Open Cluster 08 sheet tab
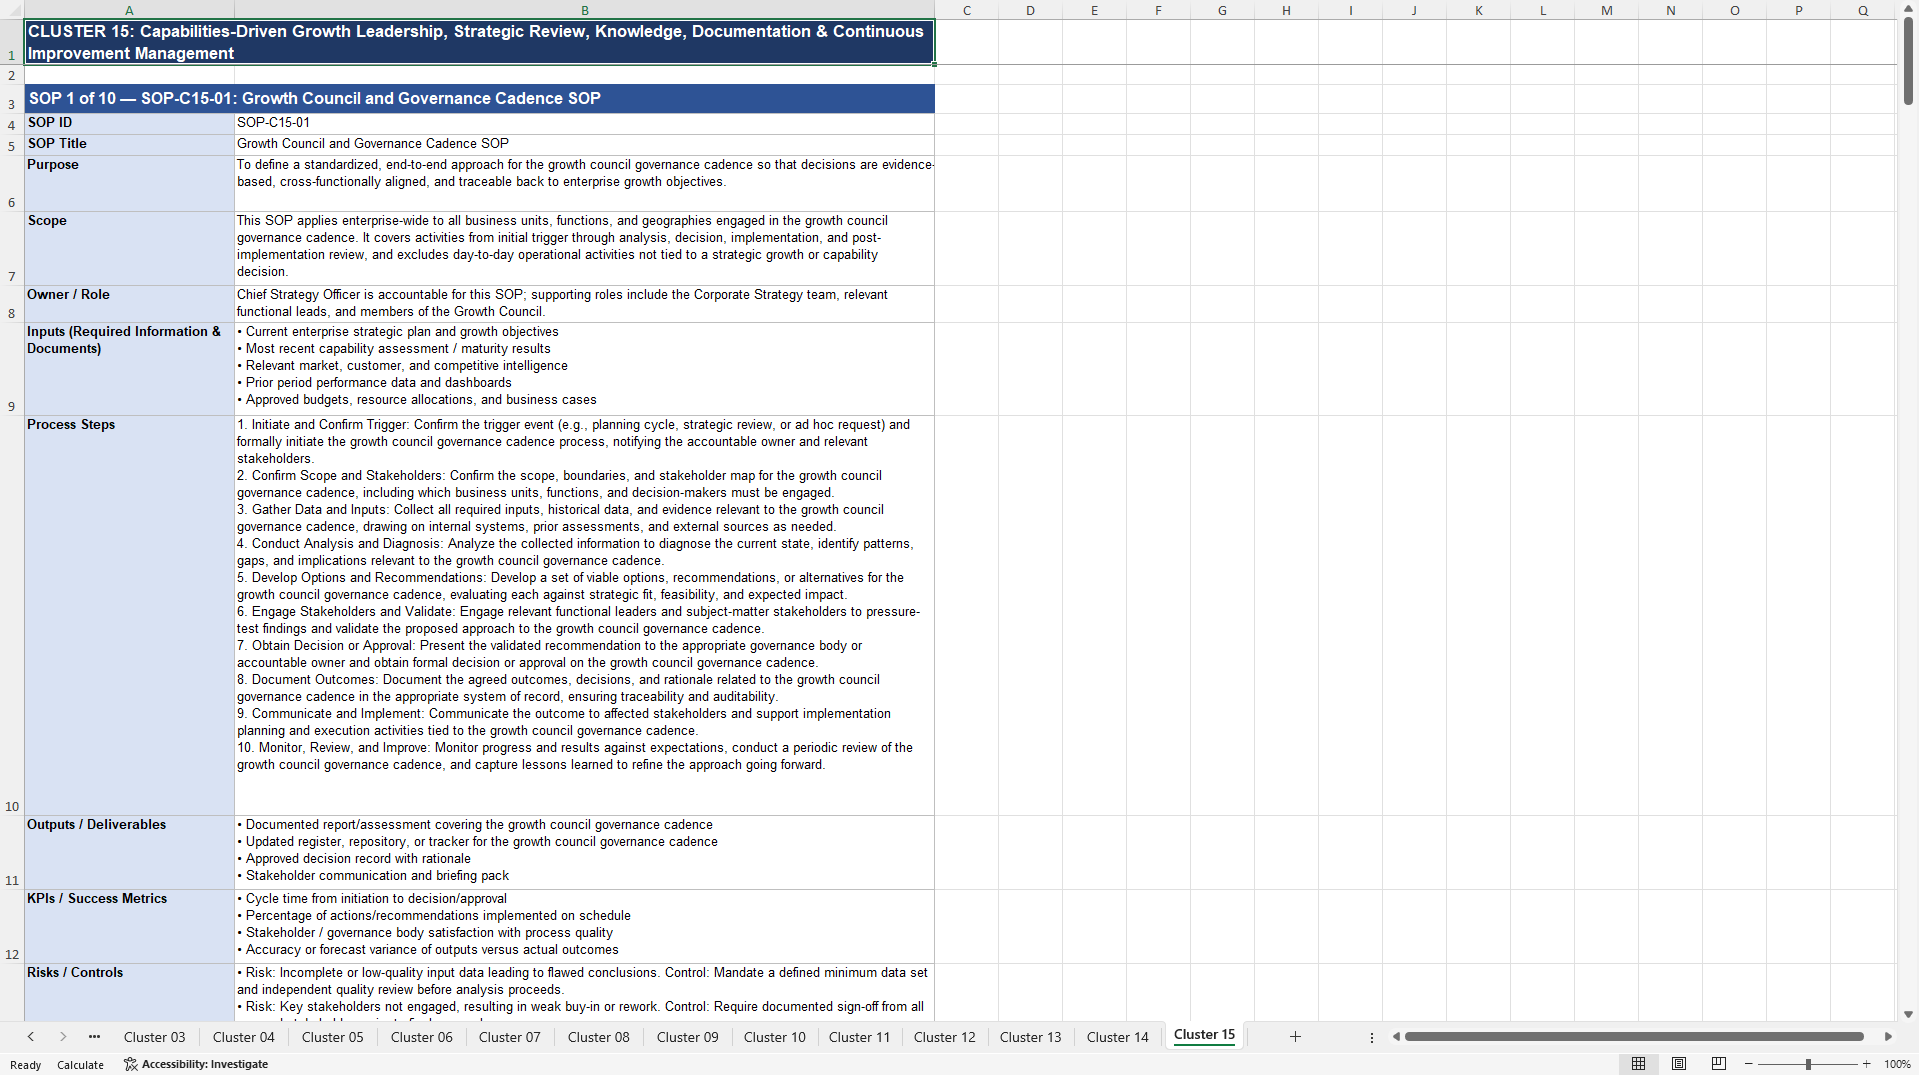 598,1037
